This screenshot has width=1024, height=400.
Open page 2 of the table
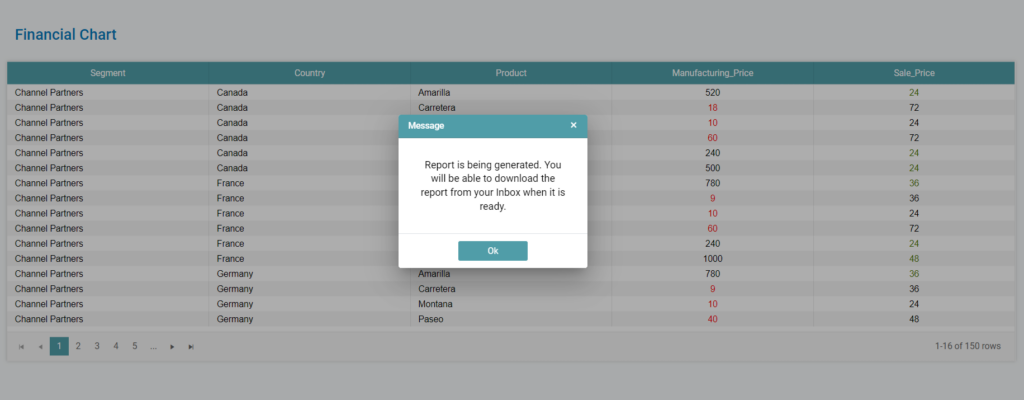78,346
